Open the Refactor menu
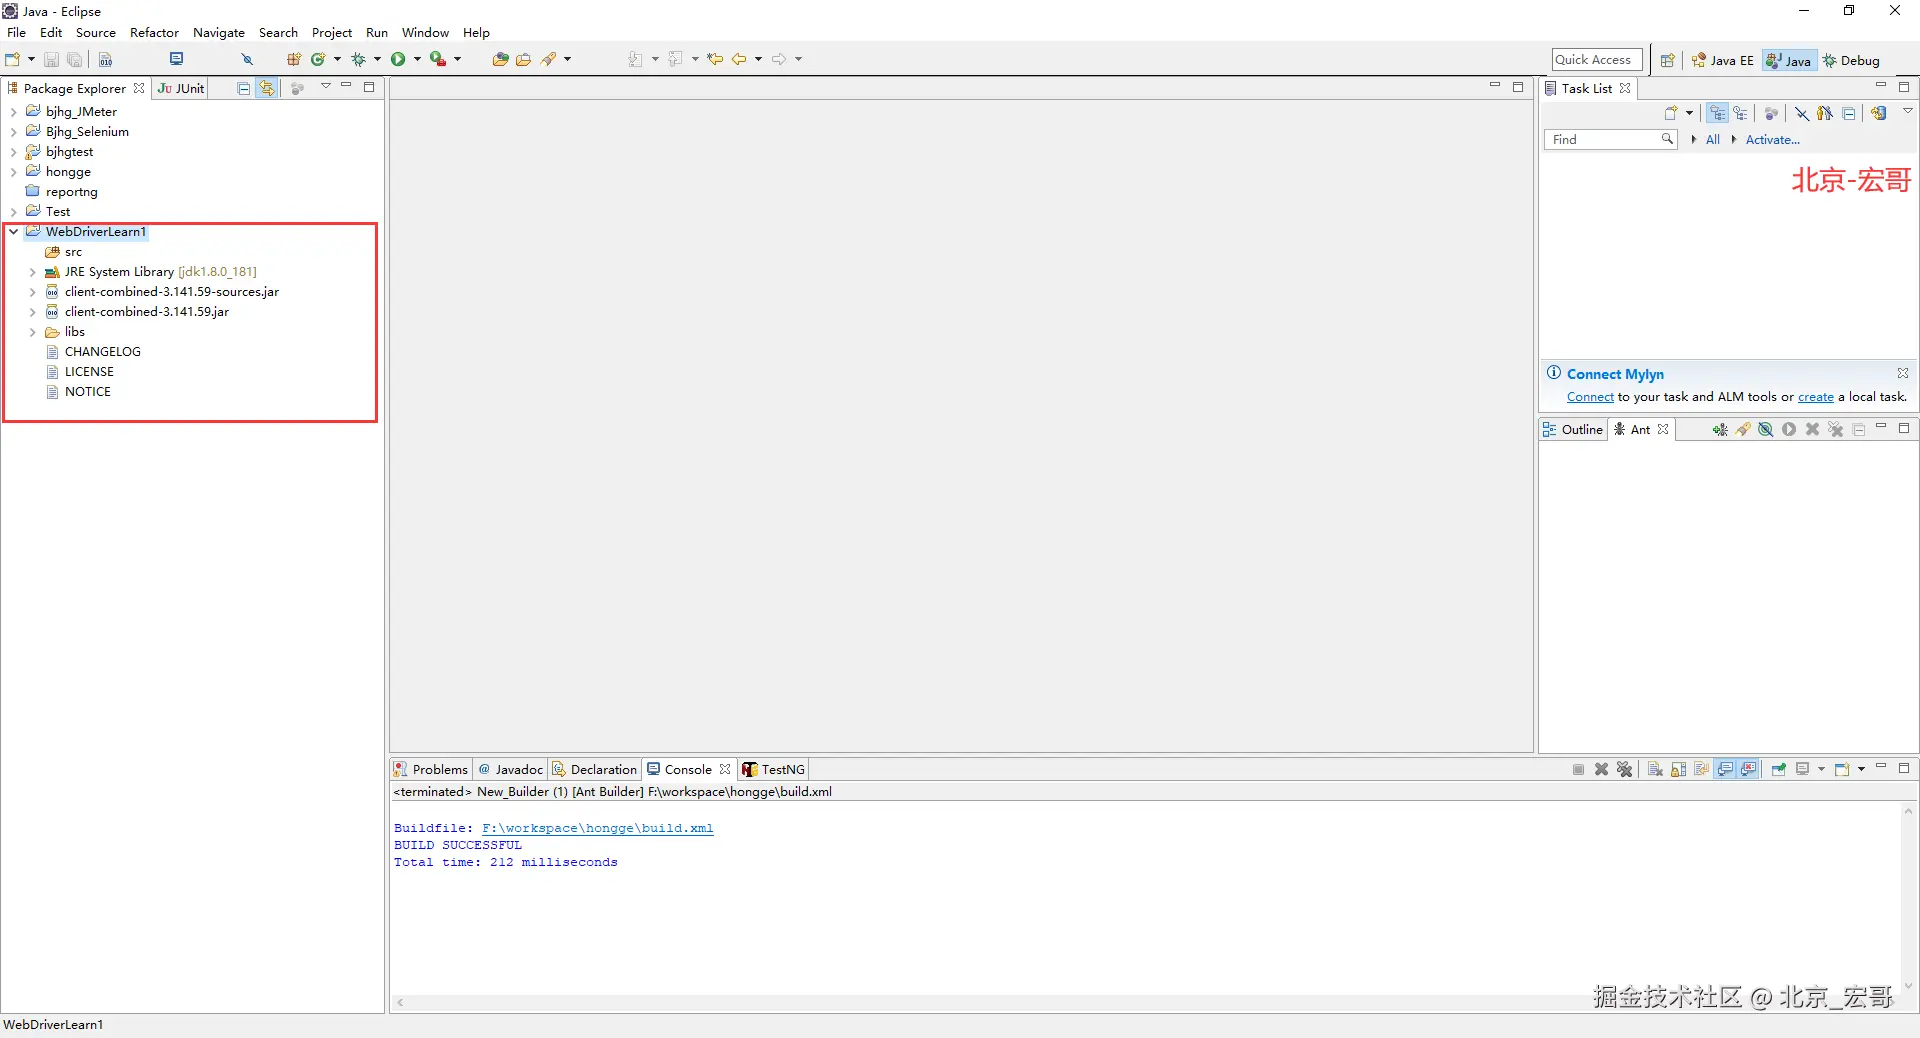Image resolution: width=1920 pixels, height=1038 pixels. (154, 33)
